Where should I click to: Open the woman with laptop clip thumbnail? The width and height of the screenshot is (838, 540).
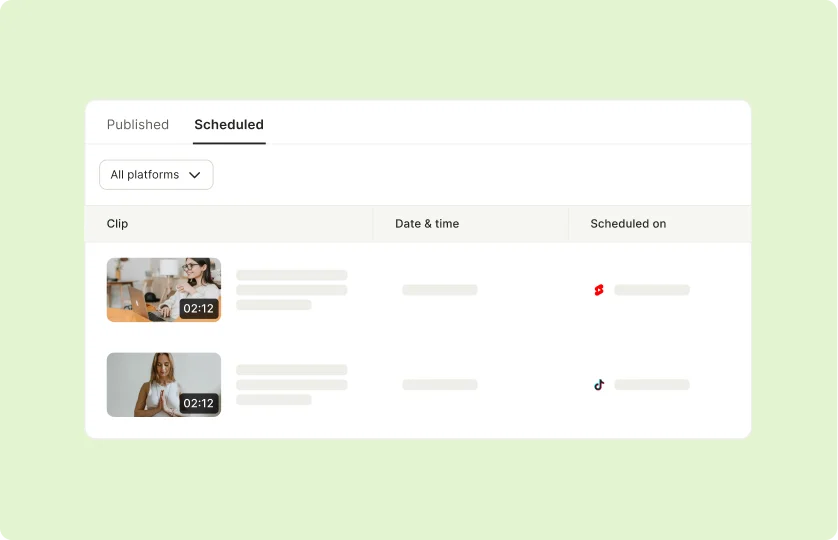click(164, 290)
